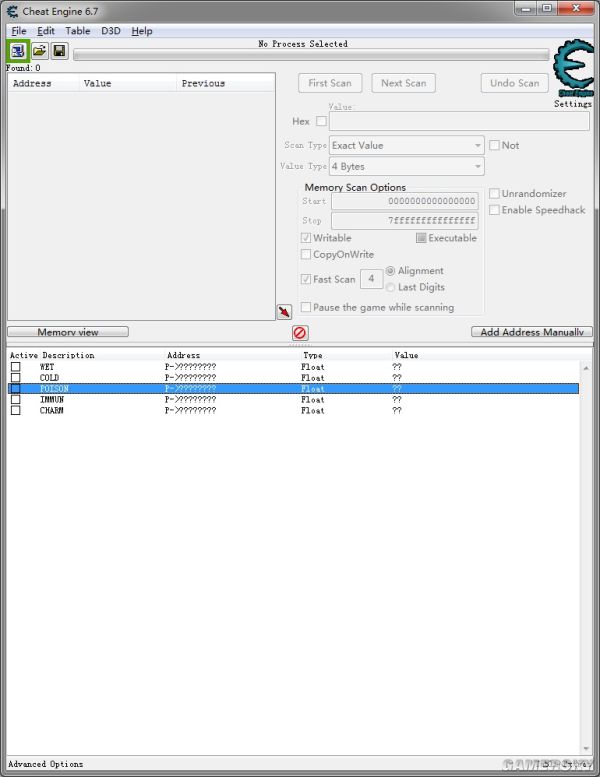
Task: Activate the WET entry checkbox
Action: pos(16,367)
